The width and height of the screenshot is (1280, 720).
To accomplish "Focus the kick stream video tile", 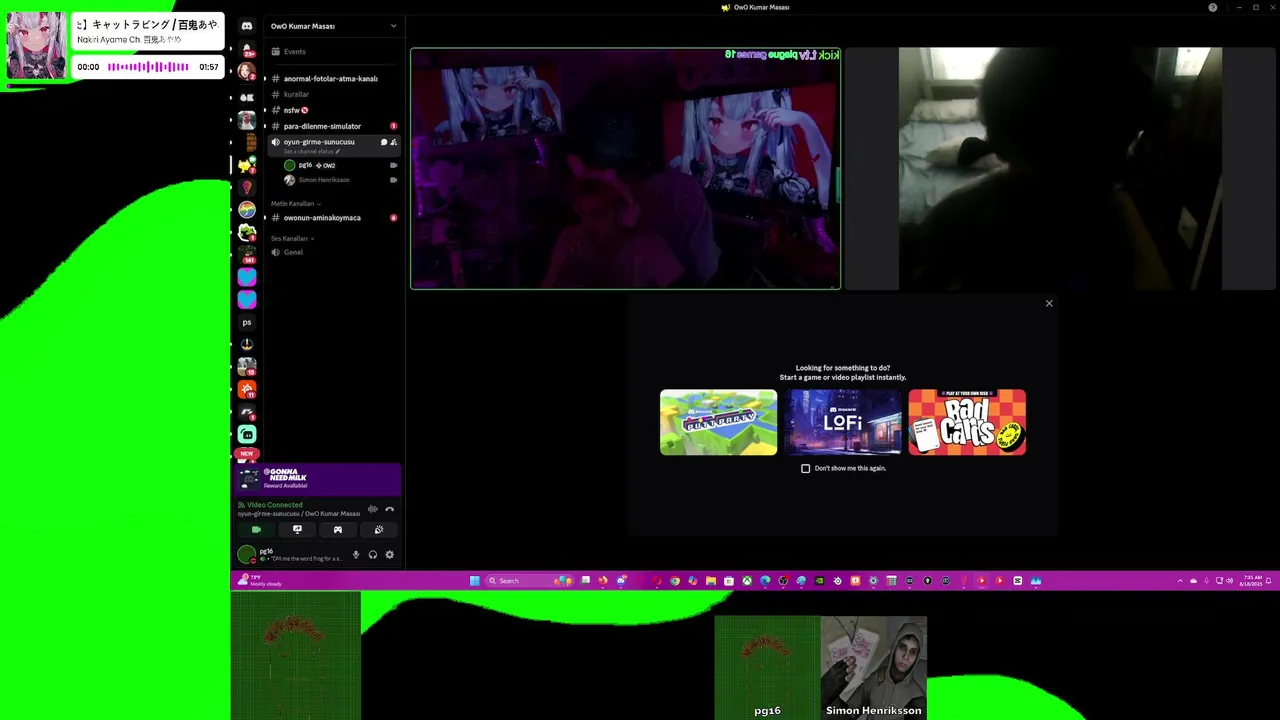I will tap(626, 169).
